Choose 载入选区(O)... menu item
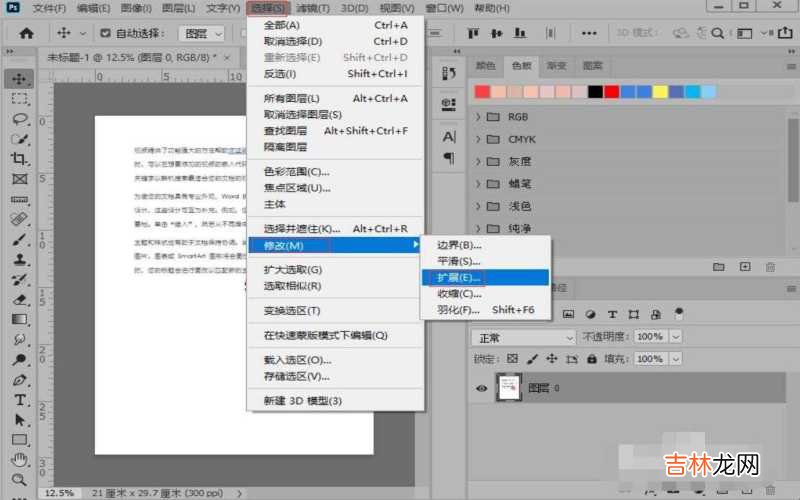This screenshot has width=800, height=500. 335,360
